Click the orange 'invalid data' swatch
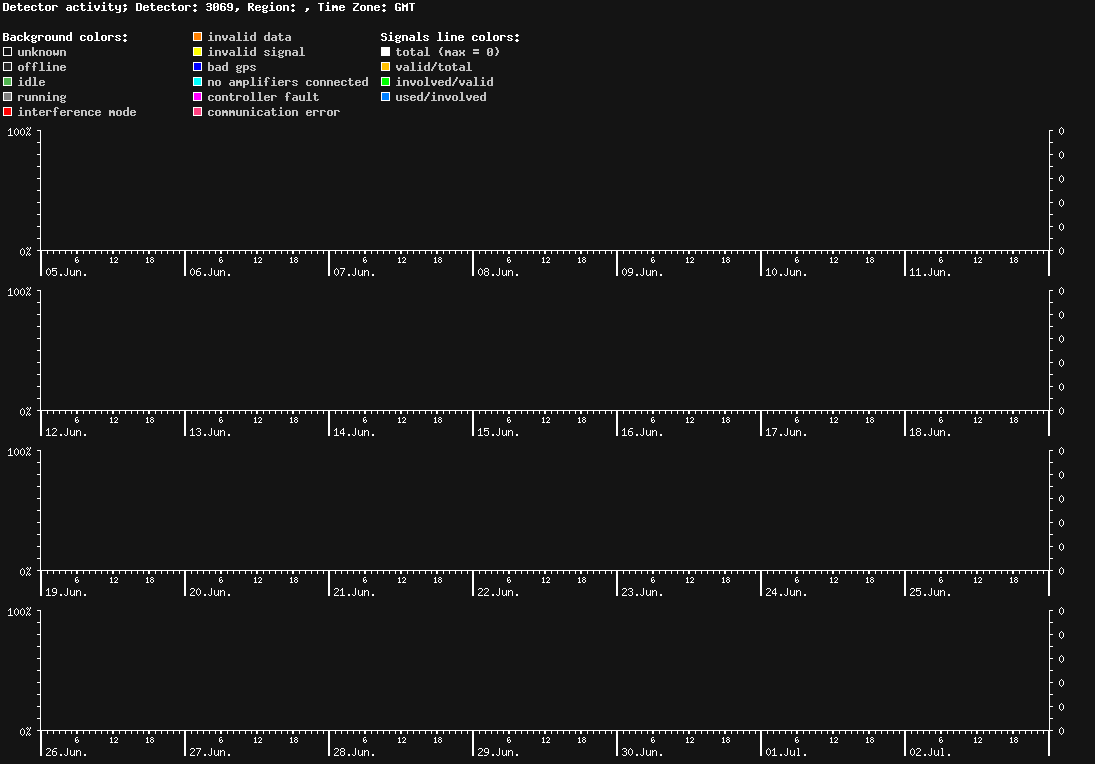Viewport: 1095px width, 764px height. click(x=198, y=37)
